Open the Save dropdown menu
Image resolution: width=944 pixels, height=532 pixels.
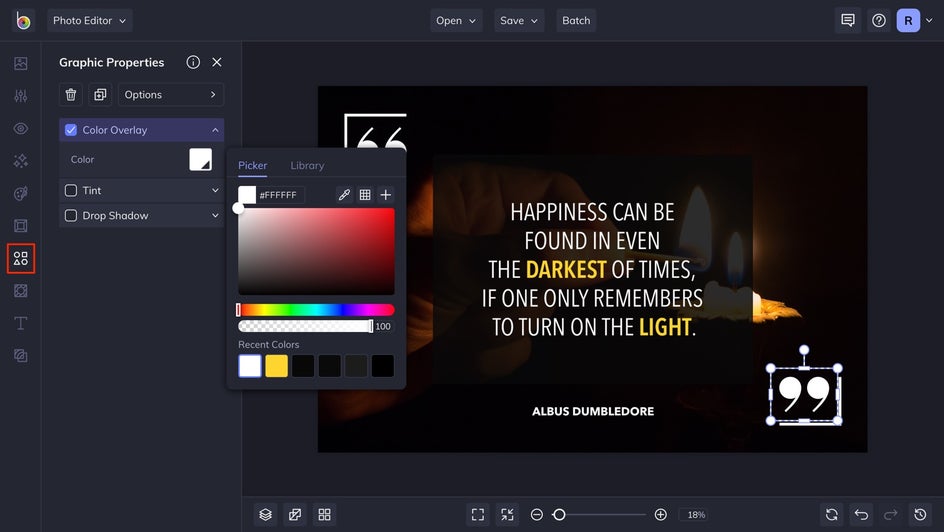[x=519, y=20]
